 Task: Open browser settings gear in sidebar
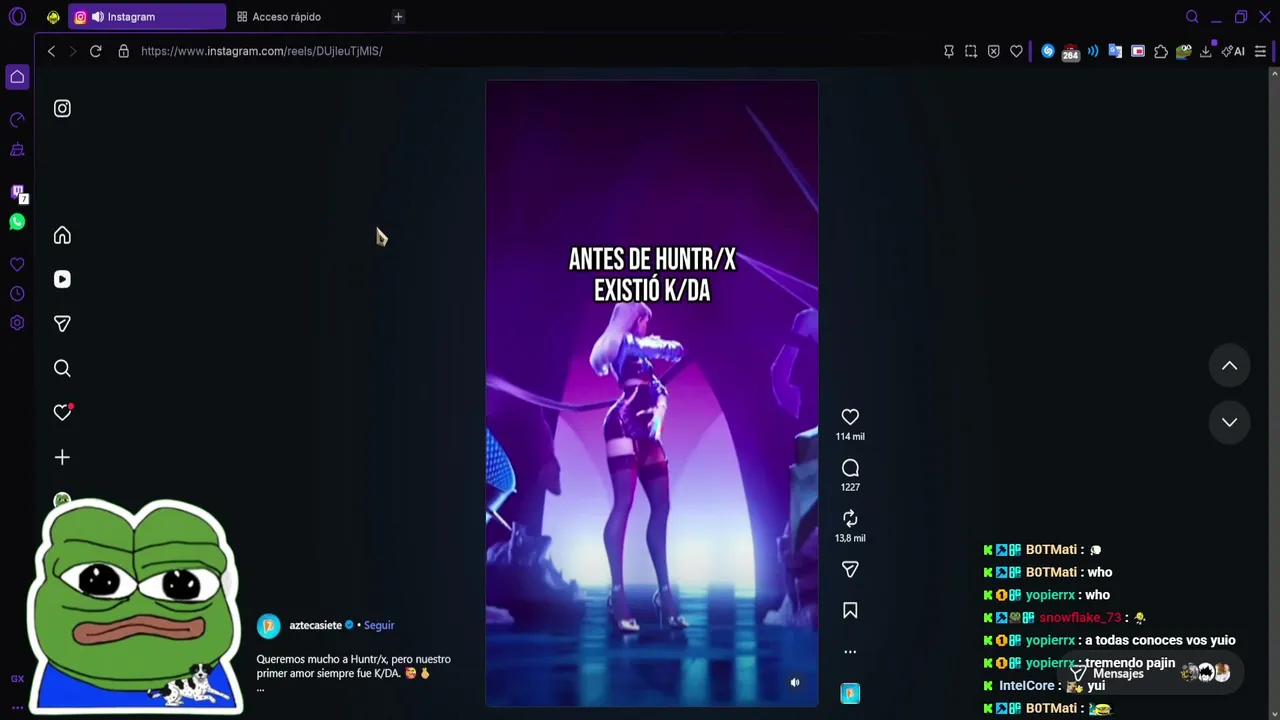17,323
